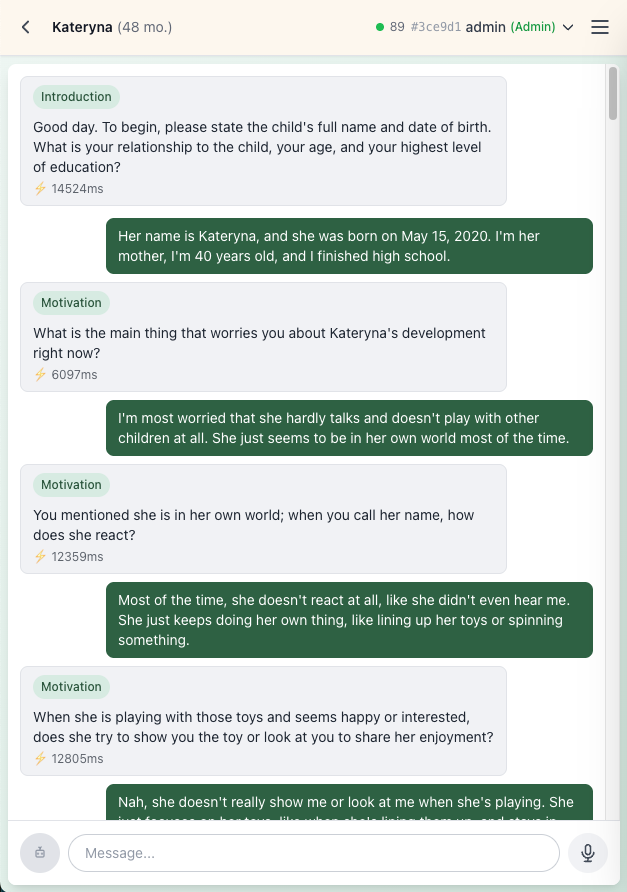Image resolution: width=627 pixels, height=892 pixels.
Task: Click the lightning icon beside 12359ms
Action: coord(41,556)
